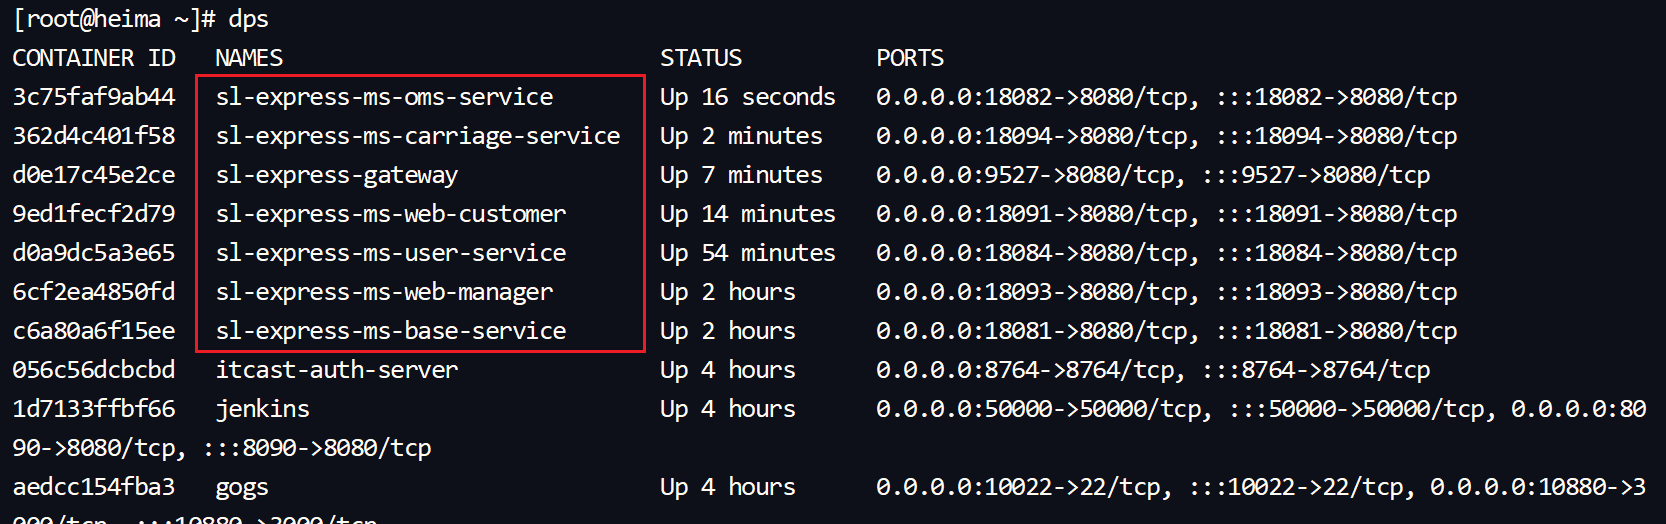Click the sl-express-ms-oms-service container name
Viewport: 1666px width, 524px height.
click(x=384, y=97)
